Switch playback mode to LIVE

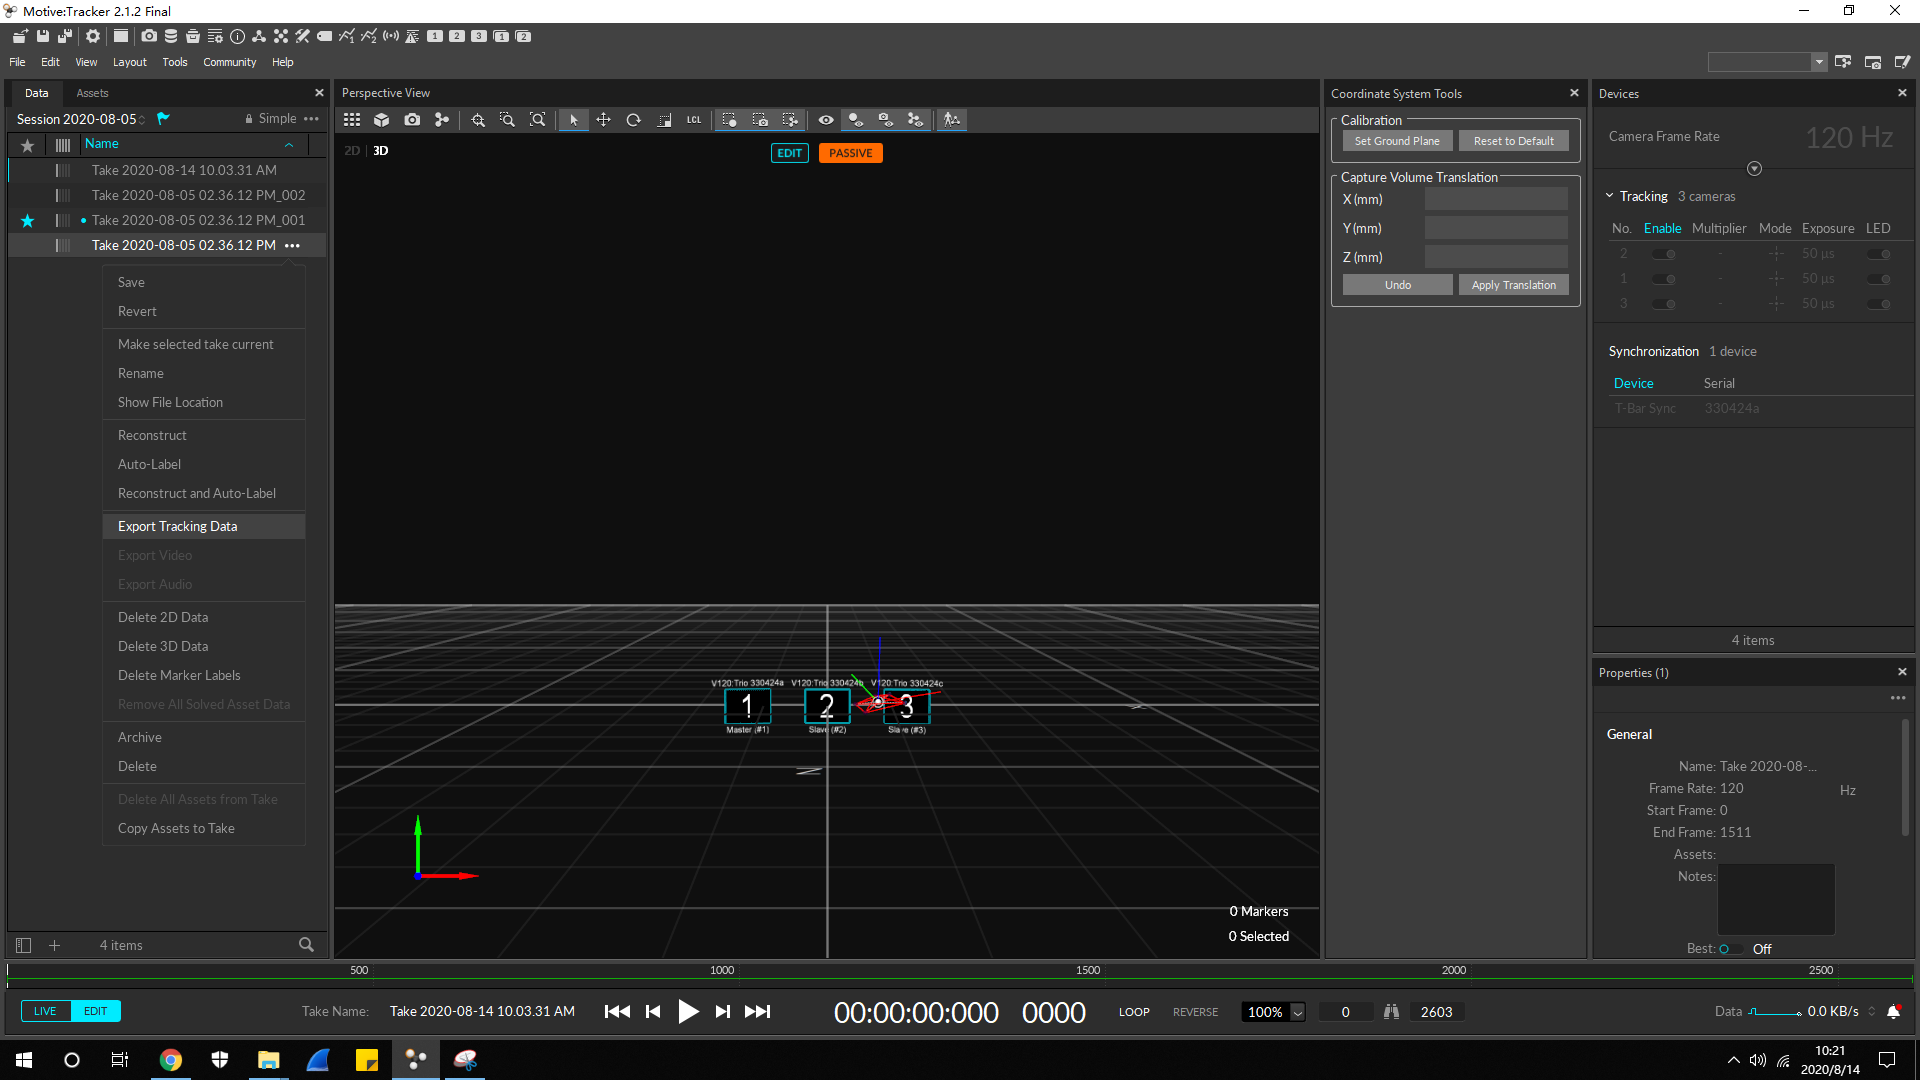45,1011
